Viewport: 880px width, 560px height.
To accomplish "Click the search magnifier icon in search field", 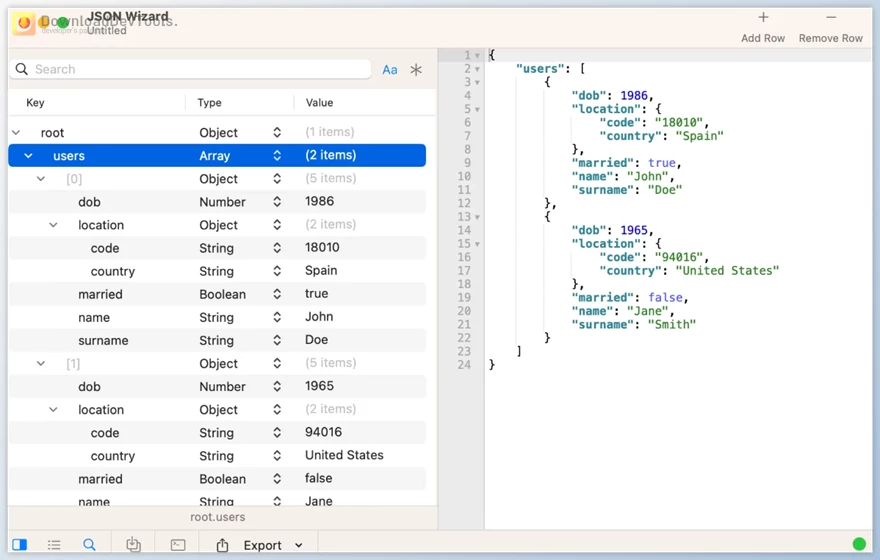I will [21, 69].
